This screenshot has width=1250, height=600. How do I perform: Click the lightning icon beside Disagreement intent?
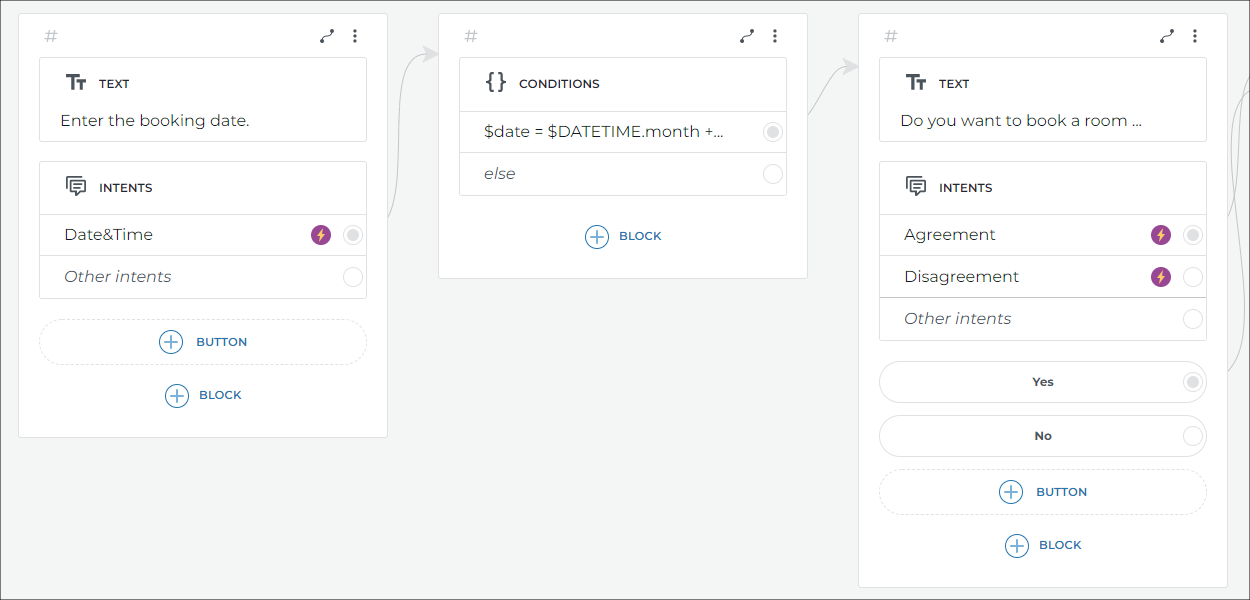(1161, 277)
